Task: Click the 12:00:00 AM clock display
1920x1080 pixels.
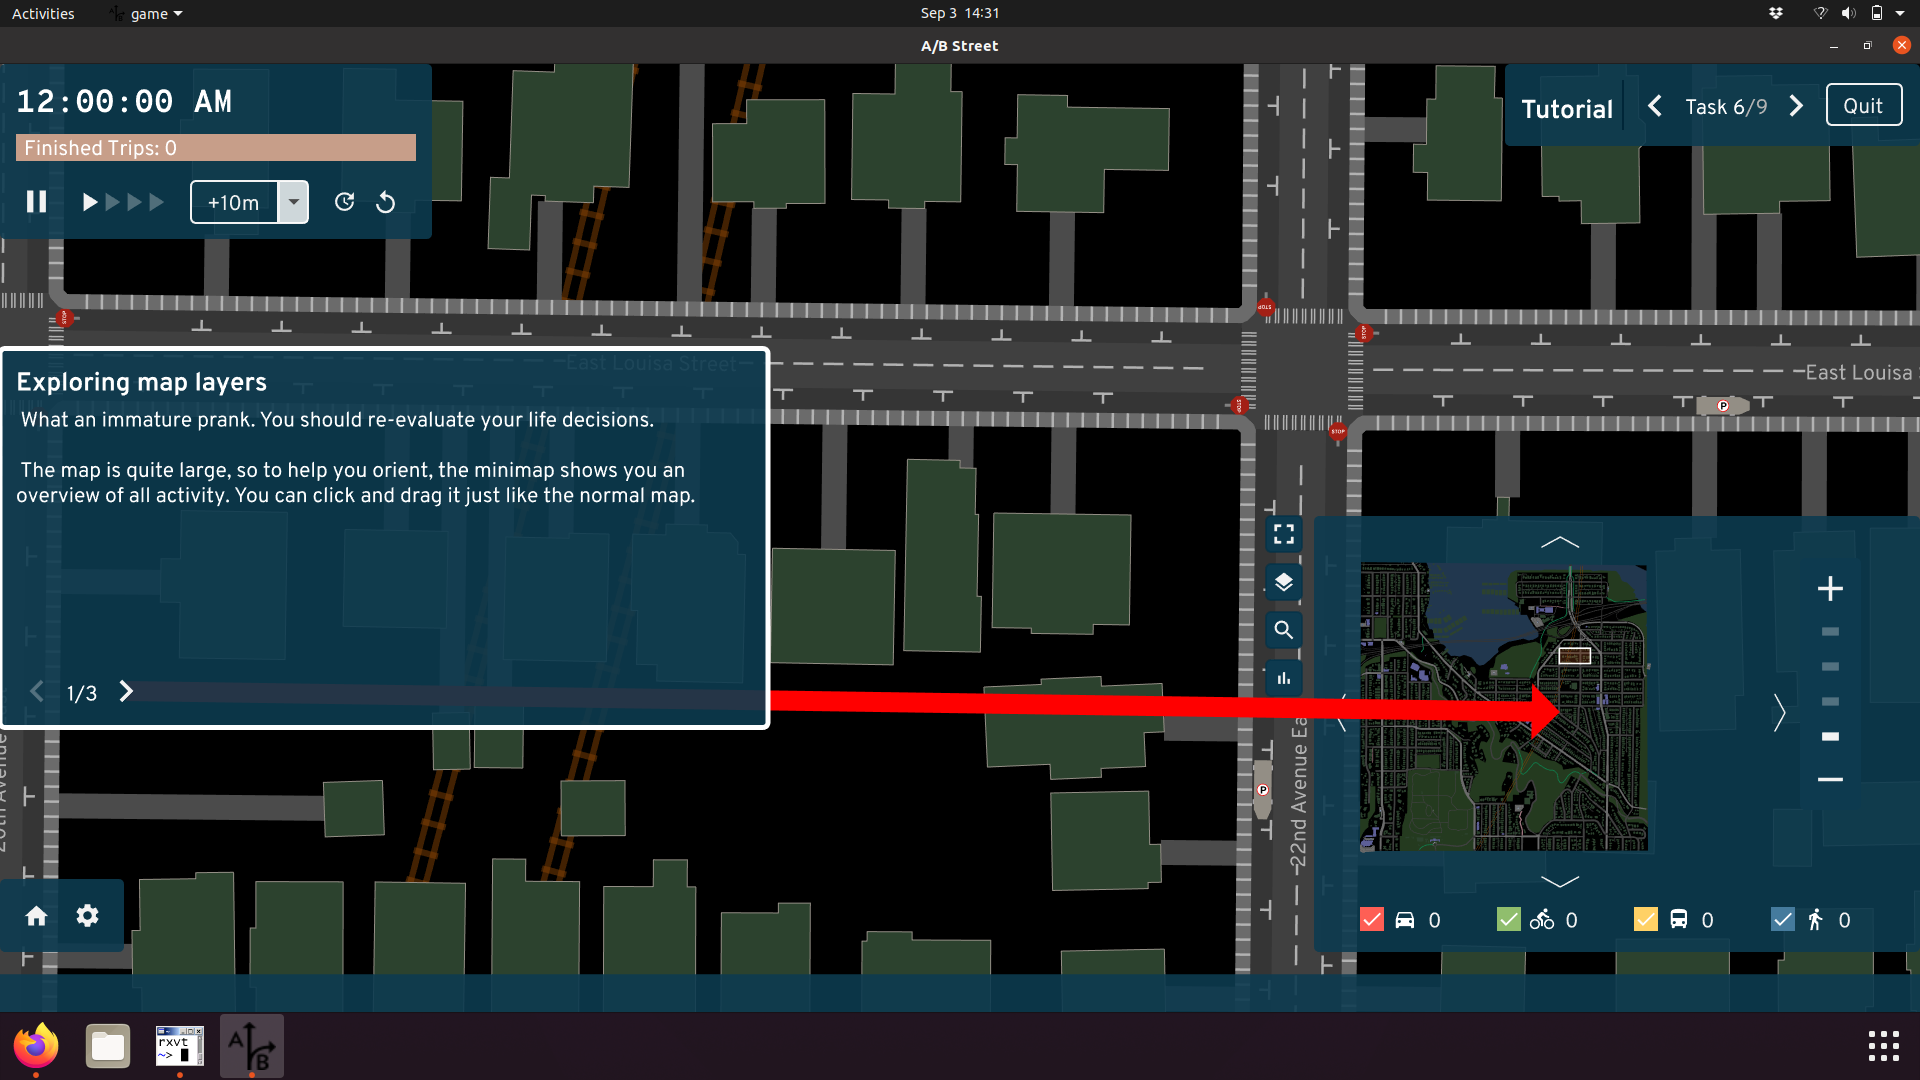Action: pos(124,101)
